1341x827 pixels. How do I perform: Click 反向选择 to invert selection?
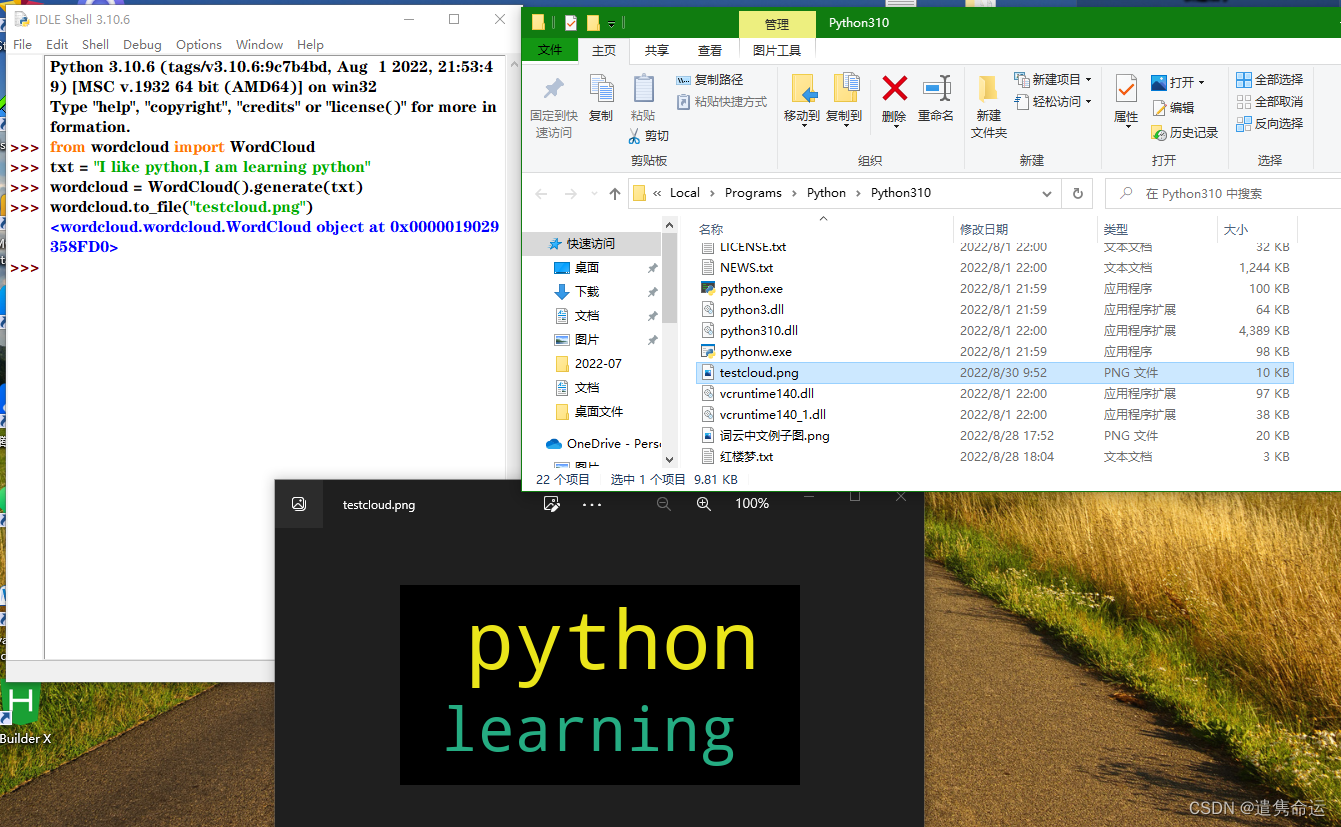tap(1268, 122)
